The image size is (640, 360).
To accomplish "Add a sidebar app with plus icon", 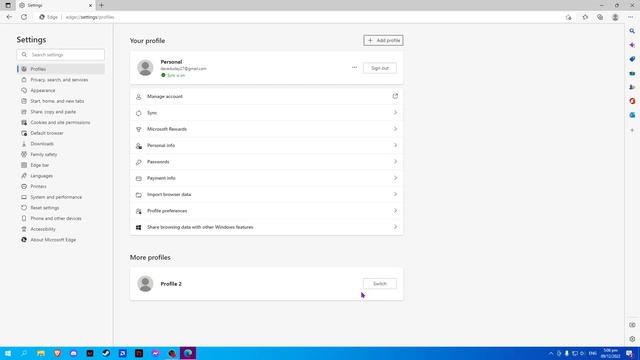I will click(x=632, y=130).
